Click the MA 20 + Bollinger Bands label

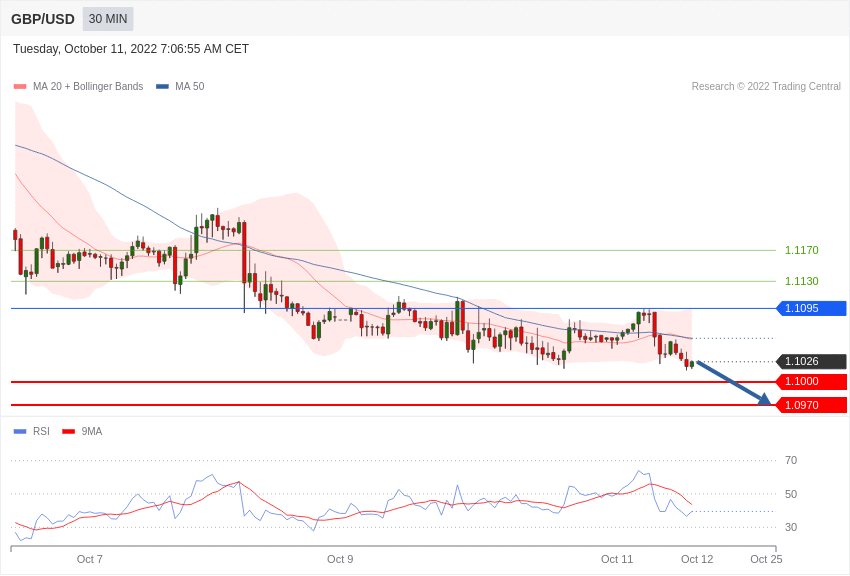88,87
